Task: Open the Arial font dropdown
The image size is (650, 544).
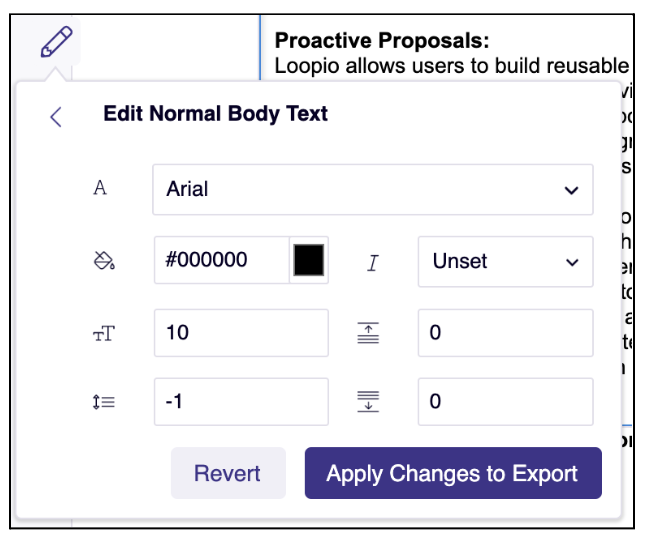Action: (373, 189)
